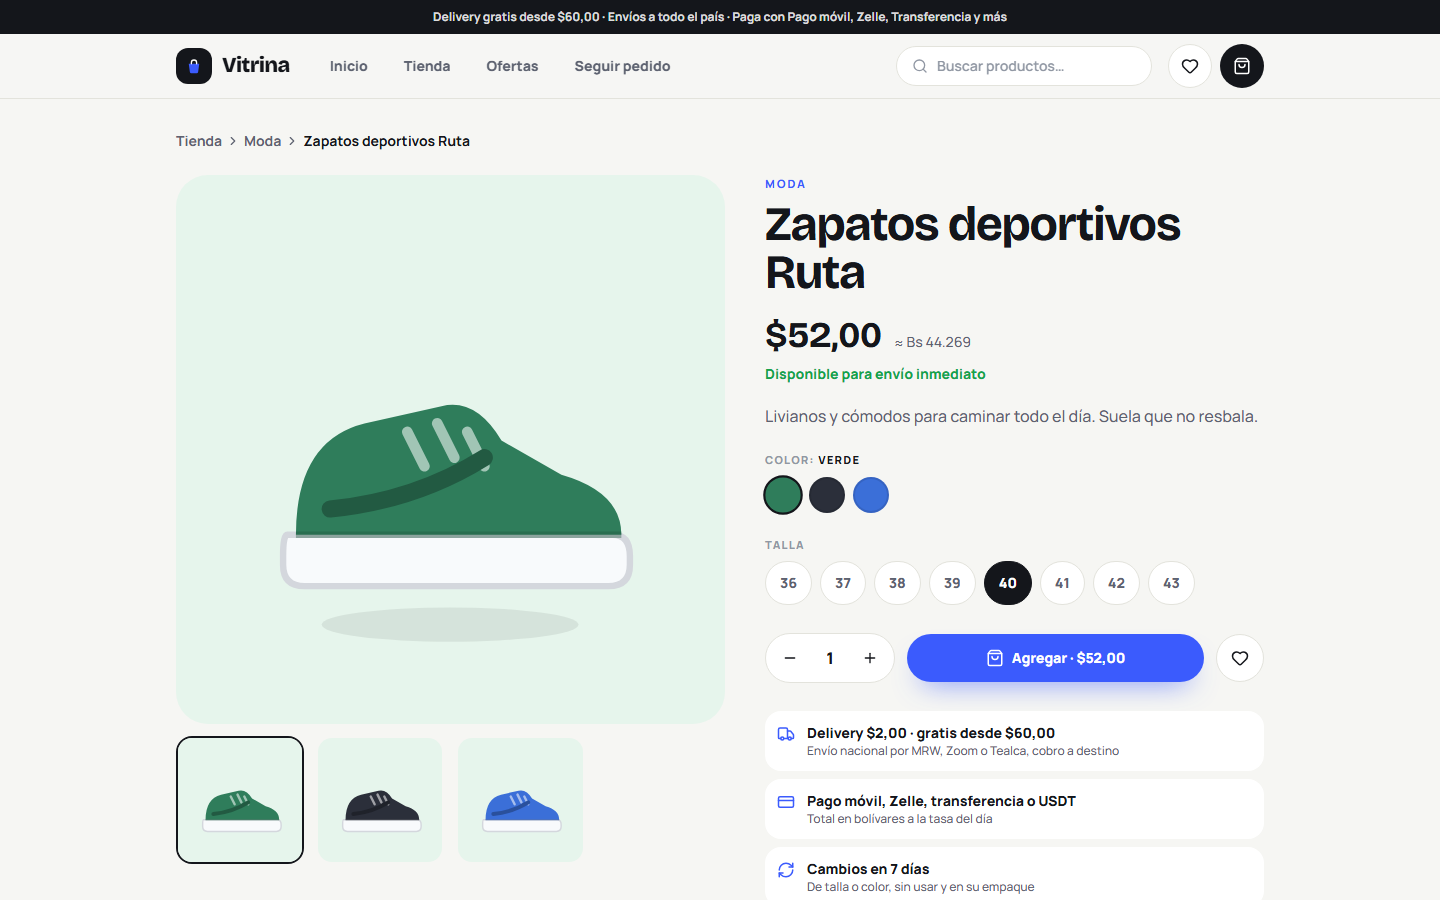Go to Inicio in the navigation
1440x900 pixels.
tap(349, 66)
